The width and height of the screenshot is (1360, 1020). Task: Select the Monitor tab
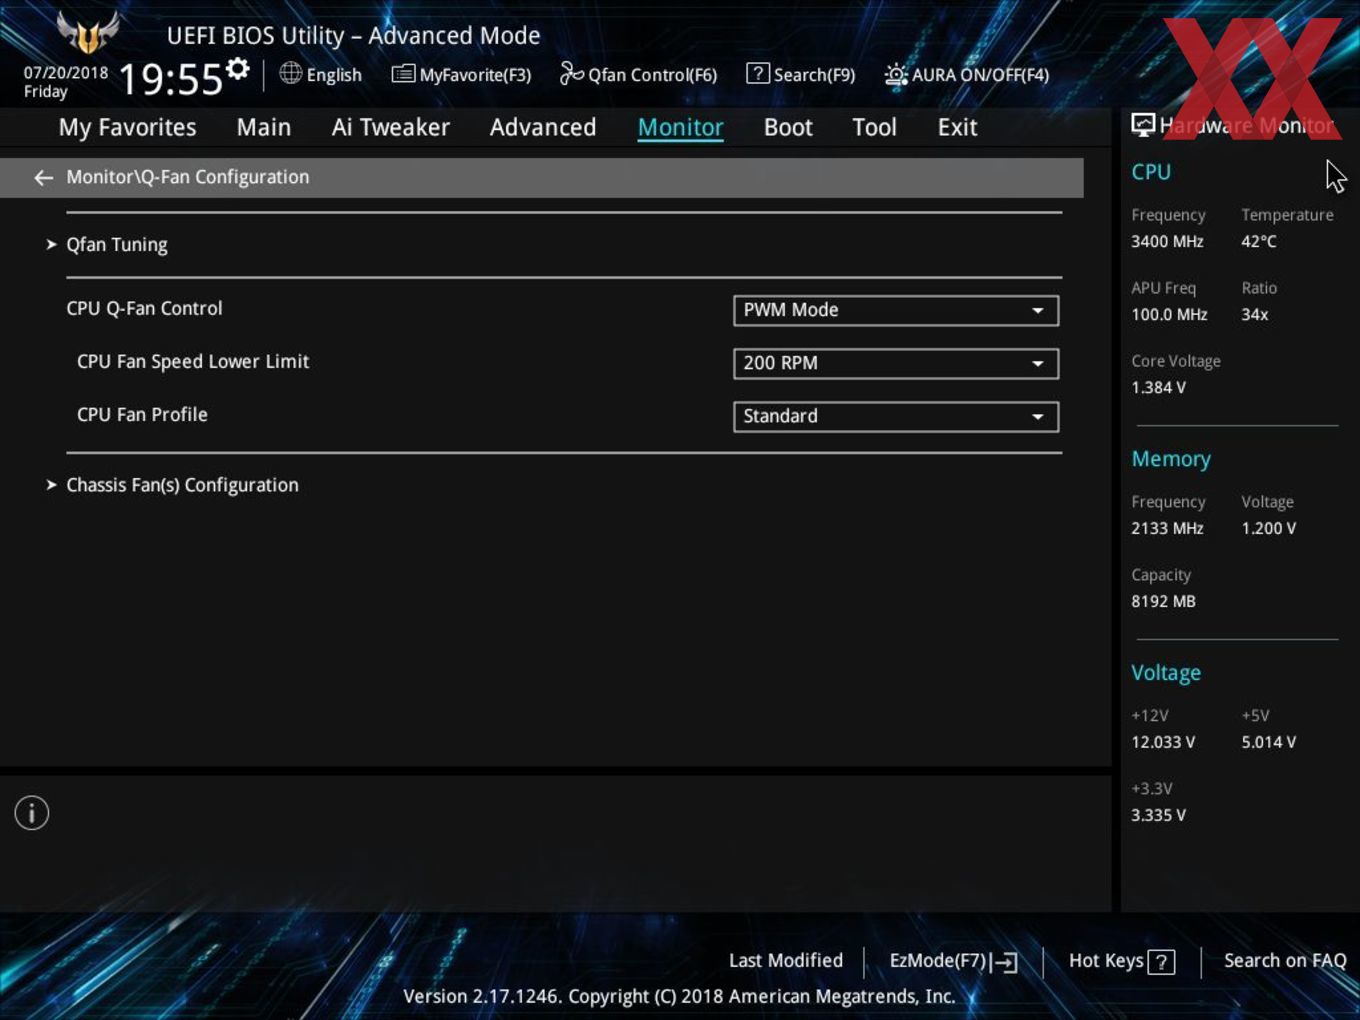coord(680,127)
